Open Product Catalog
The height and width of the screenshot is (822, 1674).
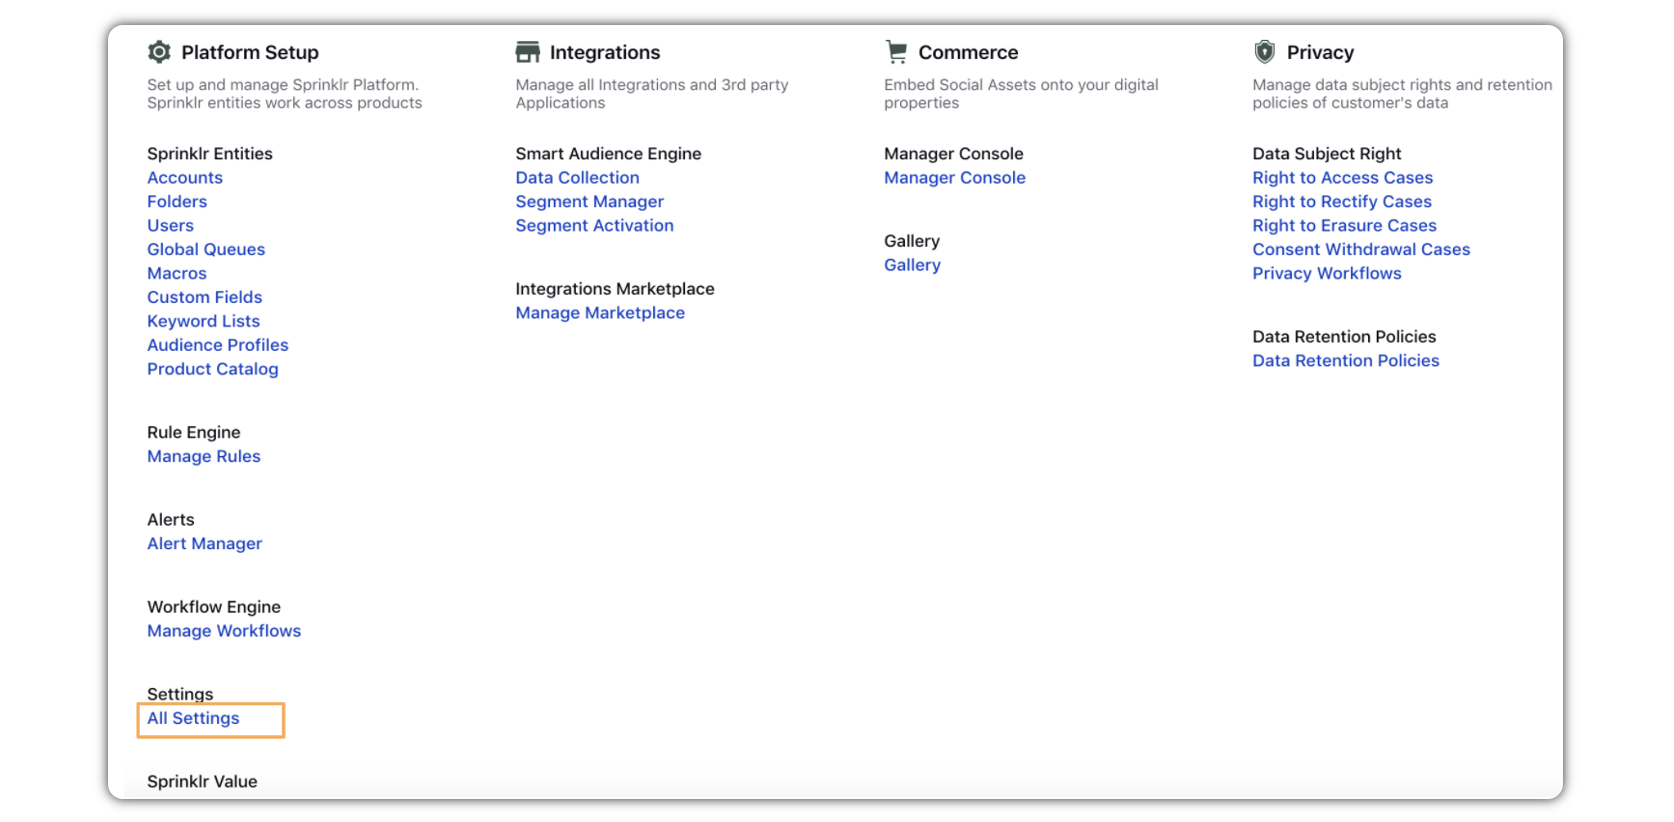(x=212, y=370)
